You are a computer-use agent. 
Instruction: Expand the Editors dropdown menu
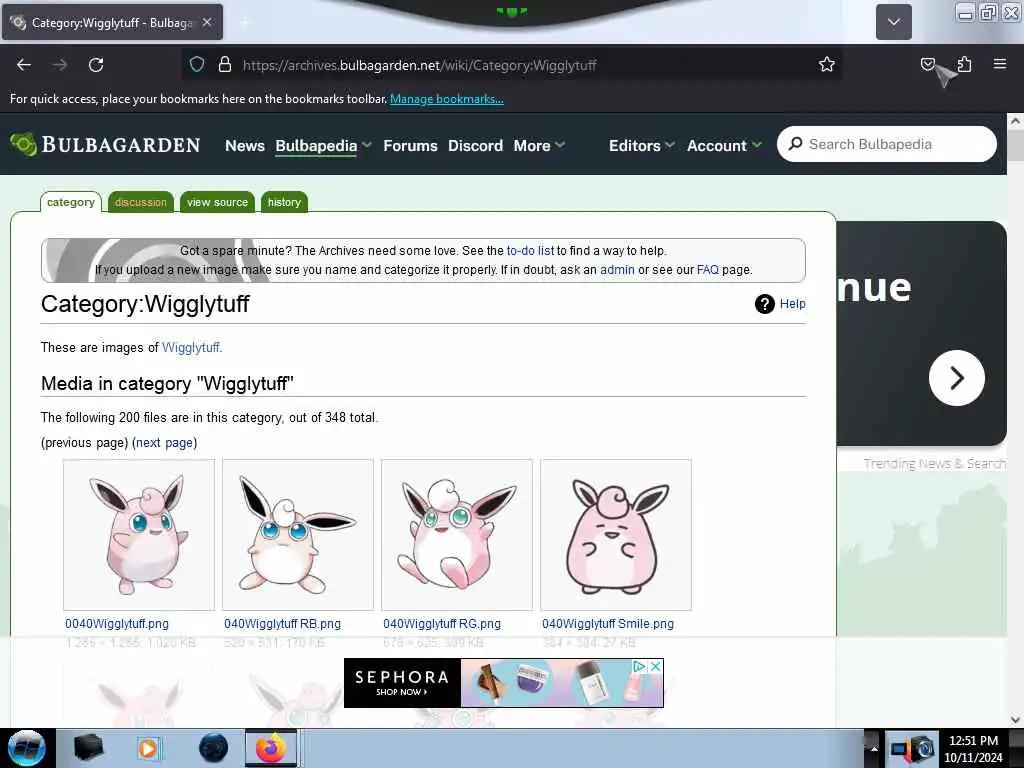(x=669, y=145)
